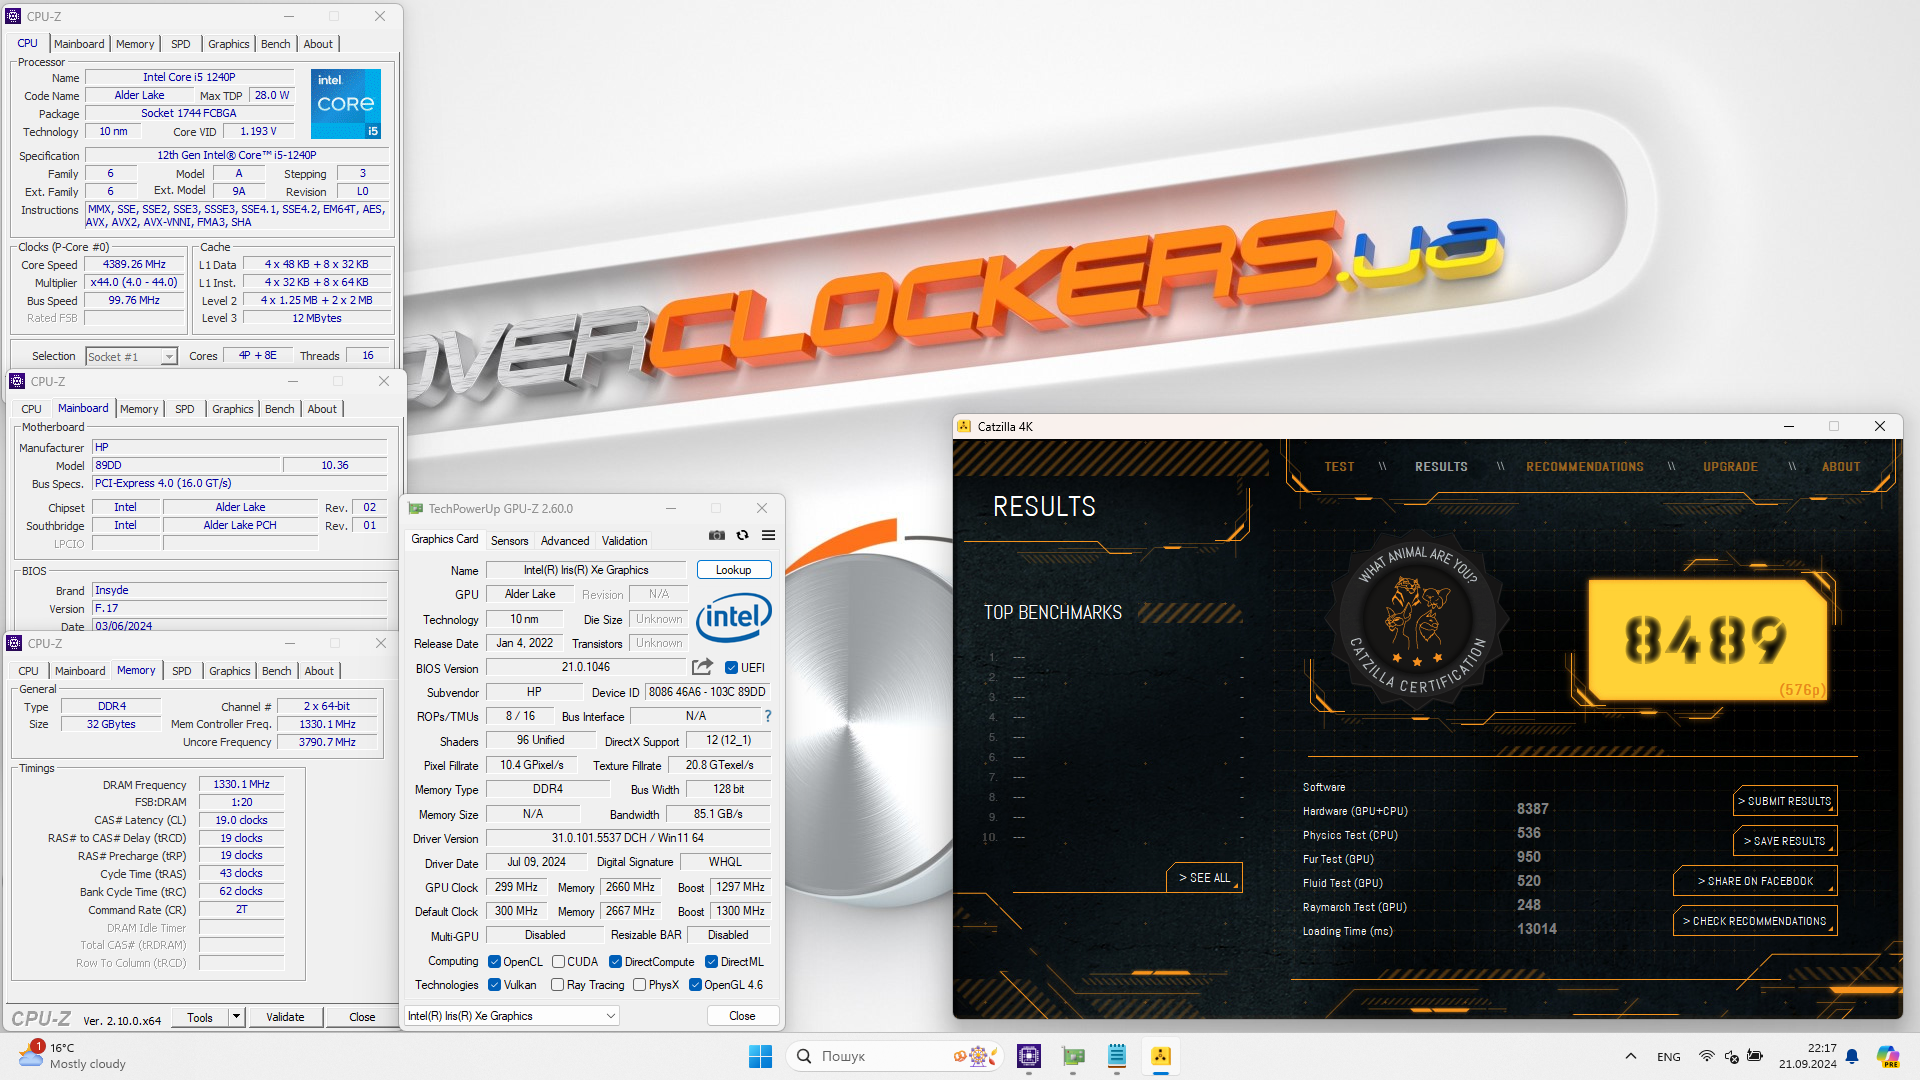This screenshot has width=1920, height=1080.
Task: Click the muted volume tray icon
Action: click(1731, 1056)
